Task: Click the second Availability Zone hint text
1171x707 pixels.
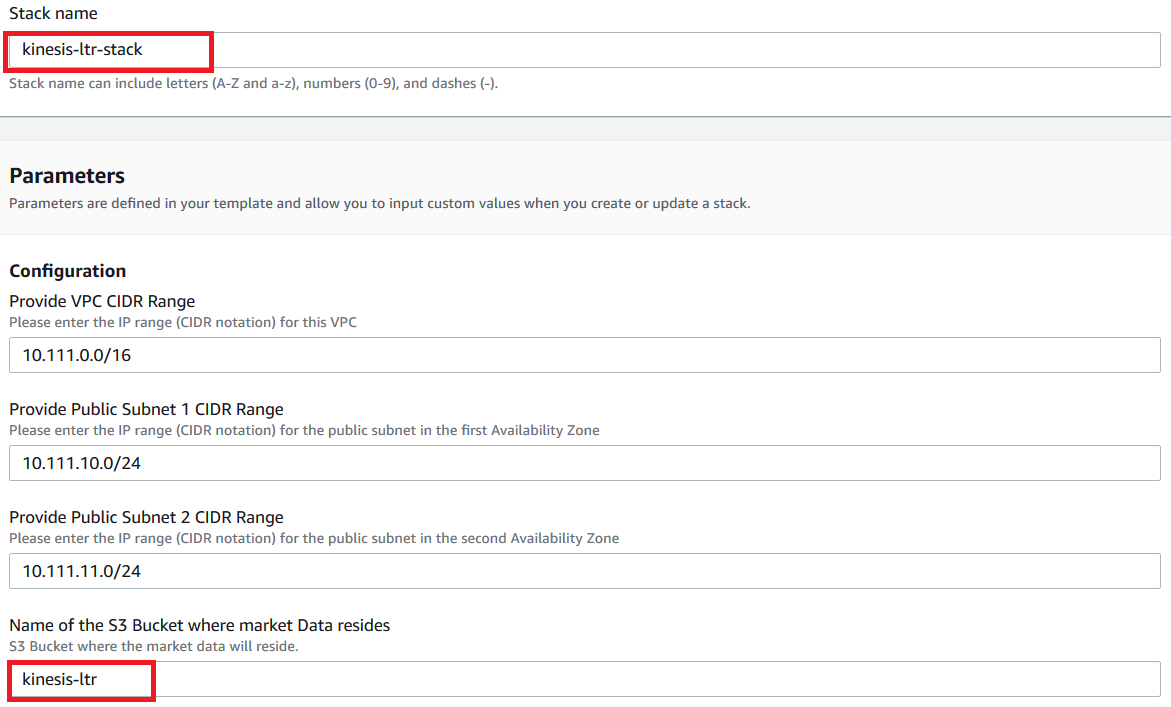Action: click(314, 538)
